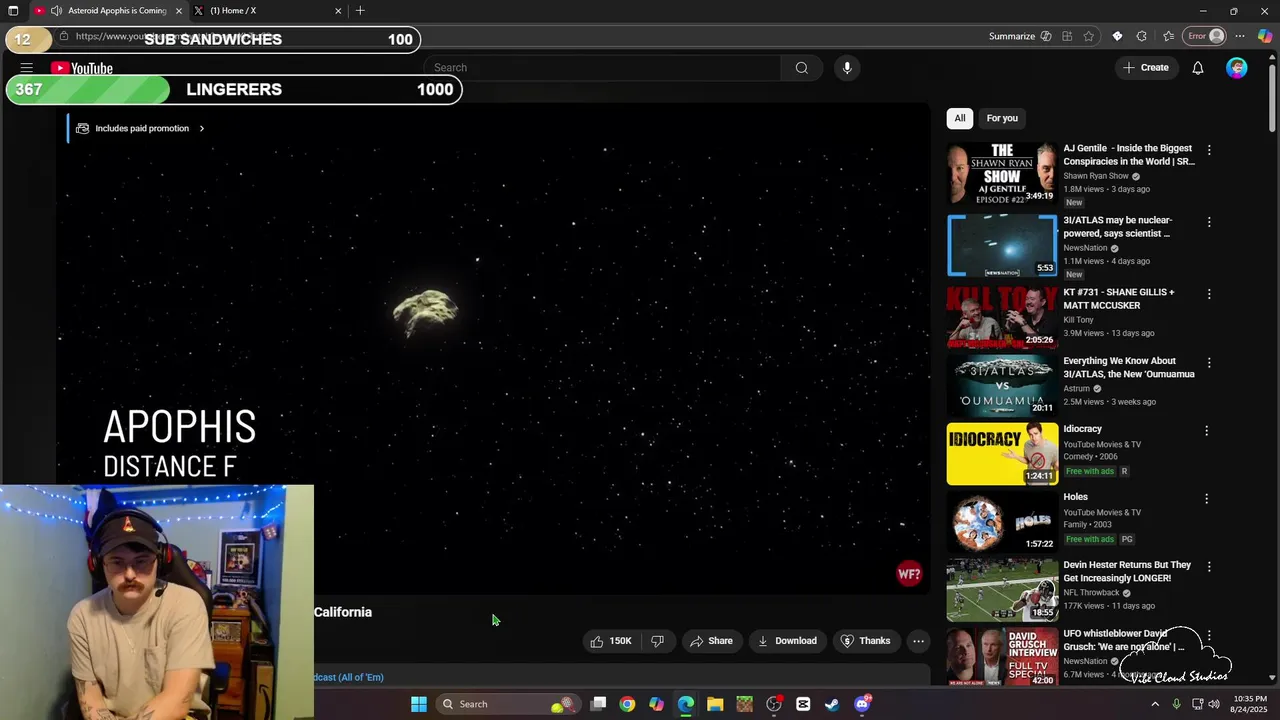Open the YouTube account avatar menu
This screenshot has width=1280, height=720.
click(x=1237, y=68)
